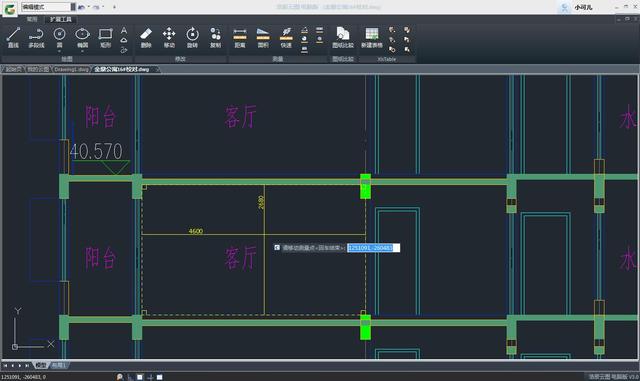This screenshot has height=381, width=640.
Task: Expand the Circle (圆) tool dropdown arrow
Action: (x=60, y=51)
